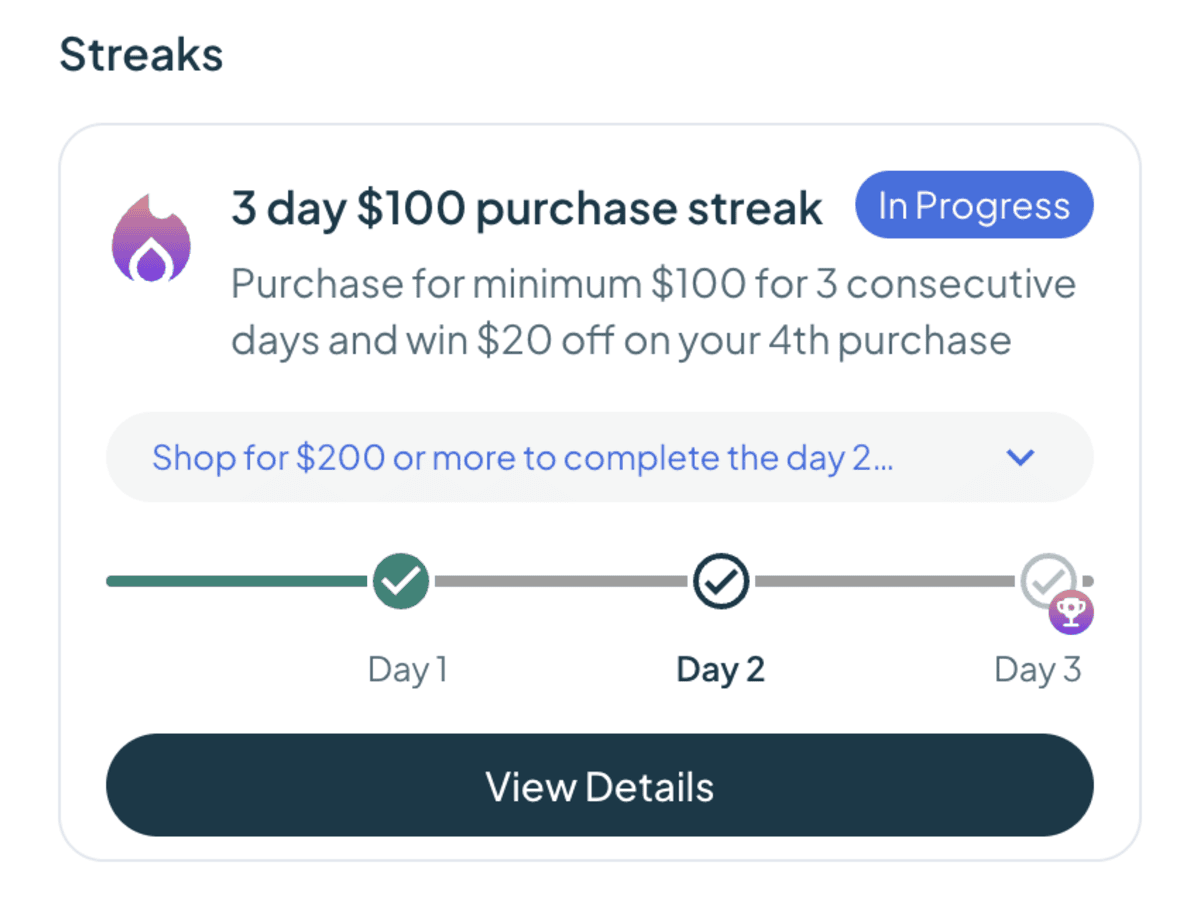Click the Day 3 label

point(1038,669)
